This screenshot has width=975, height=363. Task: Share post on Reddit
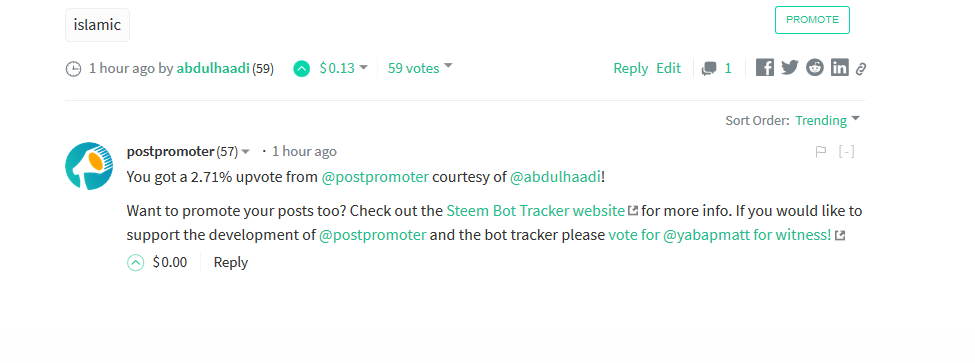point(815,68)
